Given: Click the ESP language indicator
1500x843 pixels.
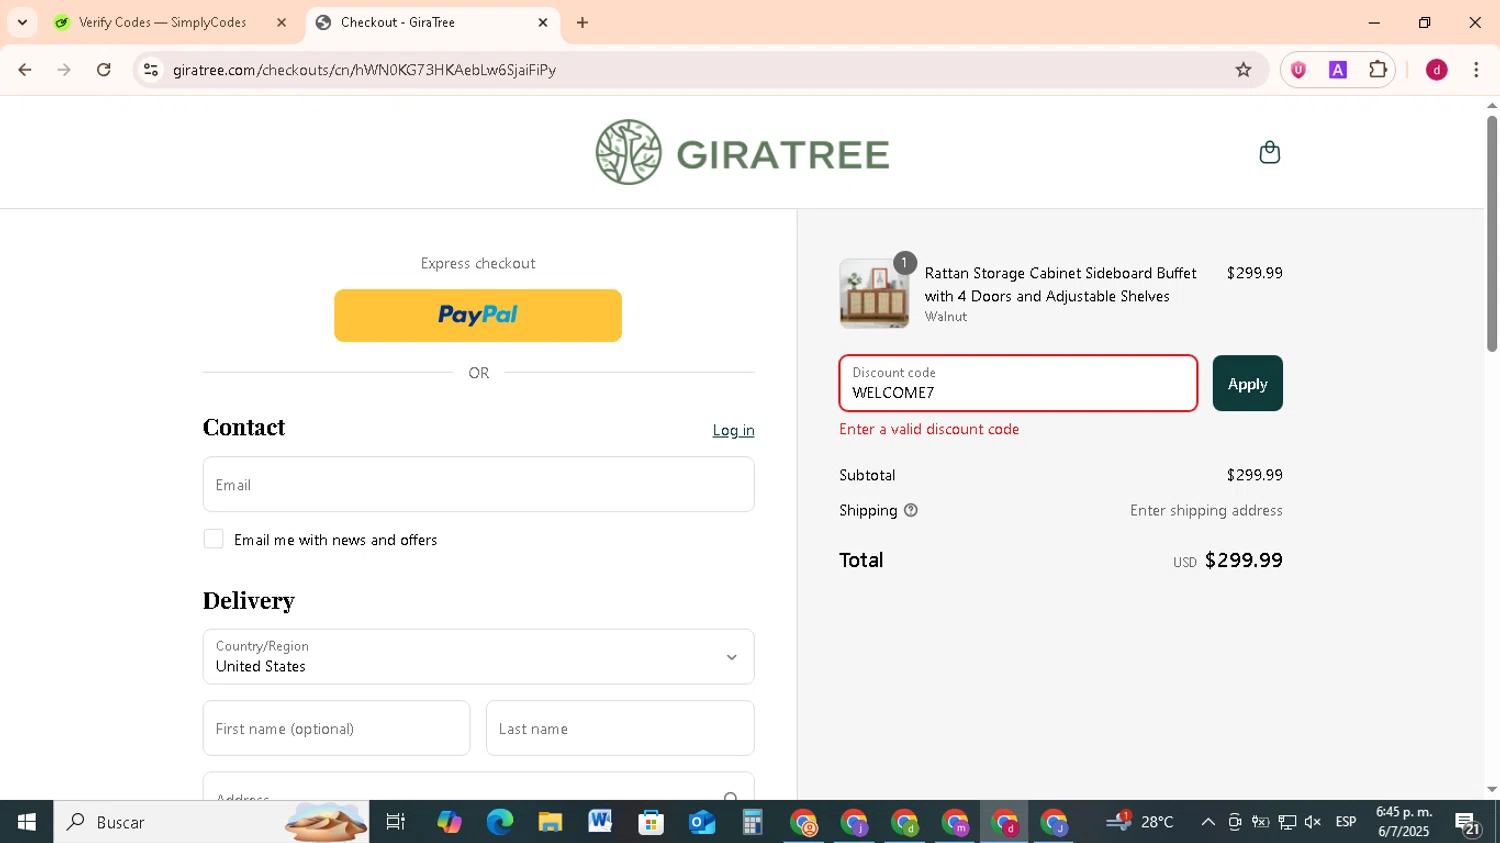Looking at the screenshot, I should (1346, 822).
